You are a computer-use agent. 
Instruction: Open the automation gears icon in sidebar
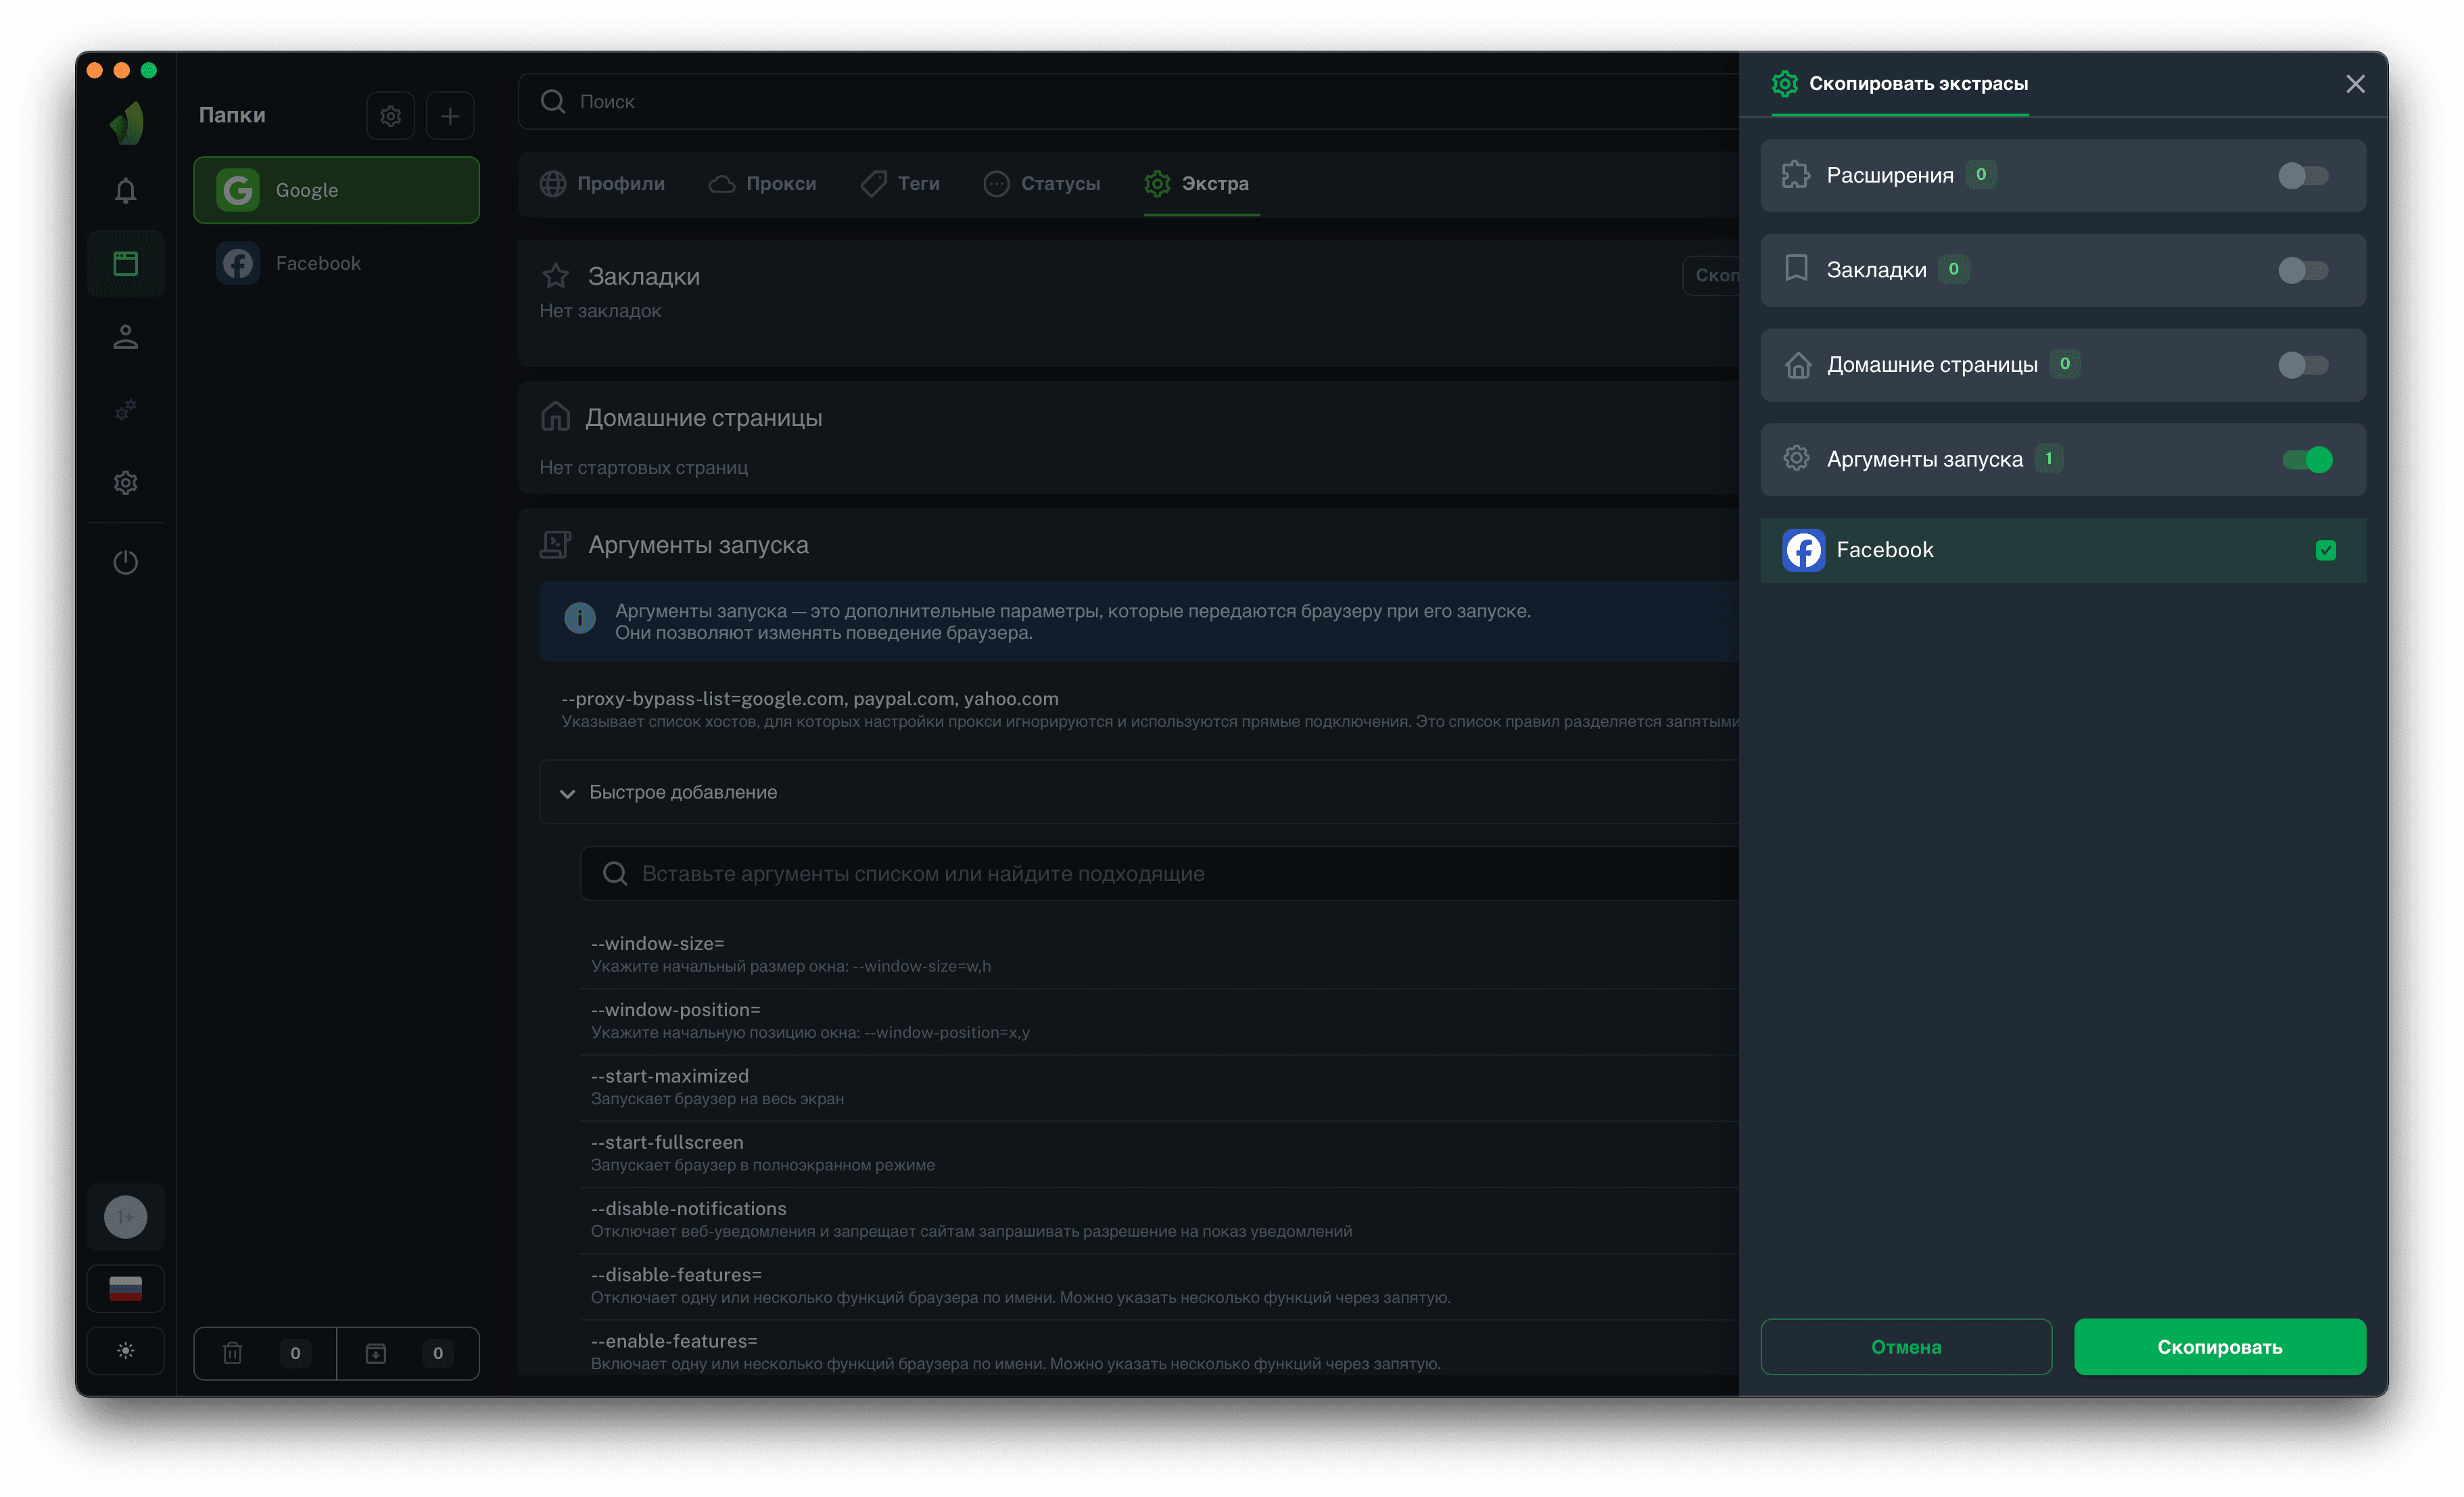point(125,409)
